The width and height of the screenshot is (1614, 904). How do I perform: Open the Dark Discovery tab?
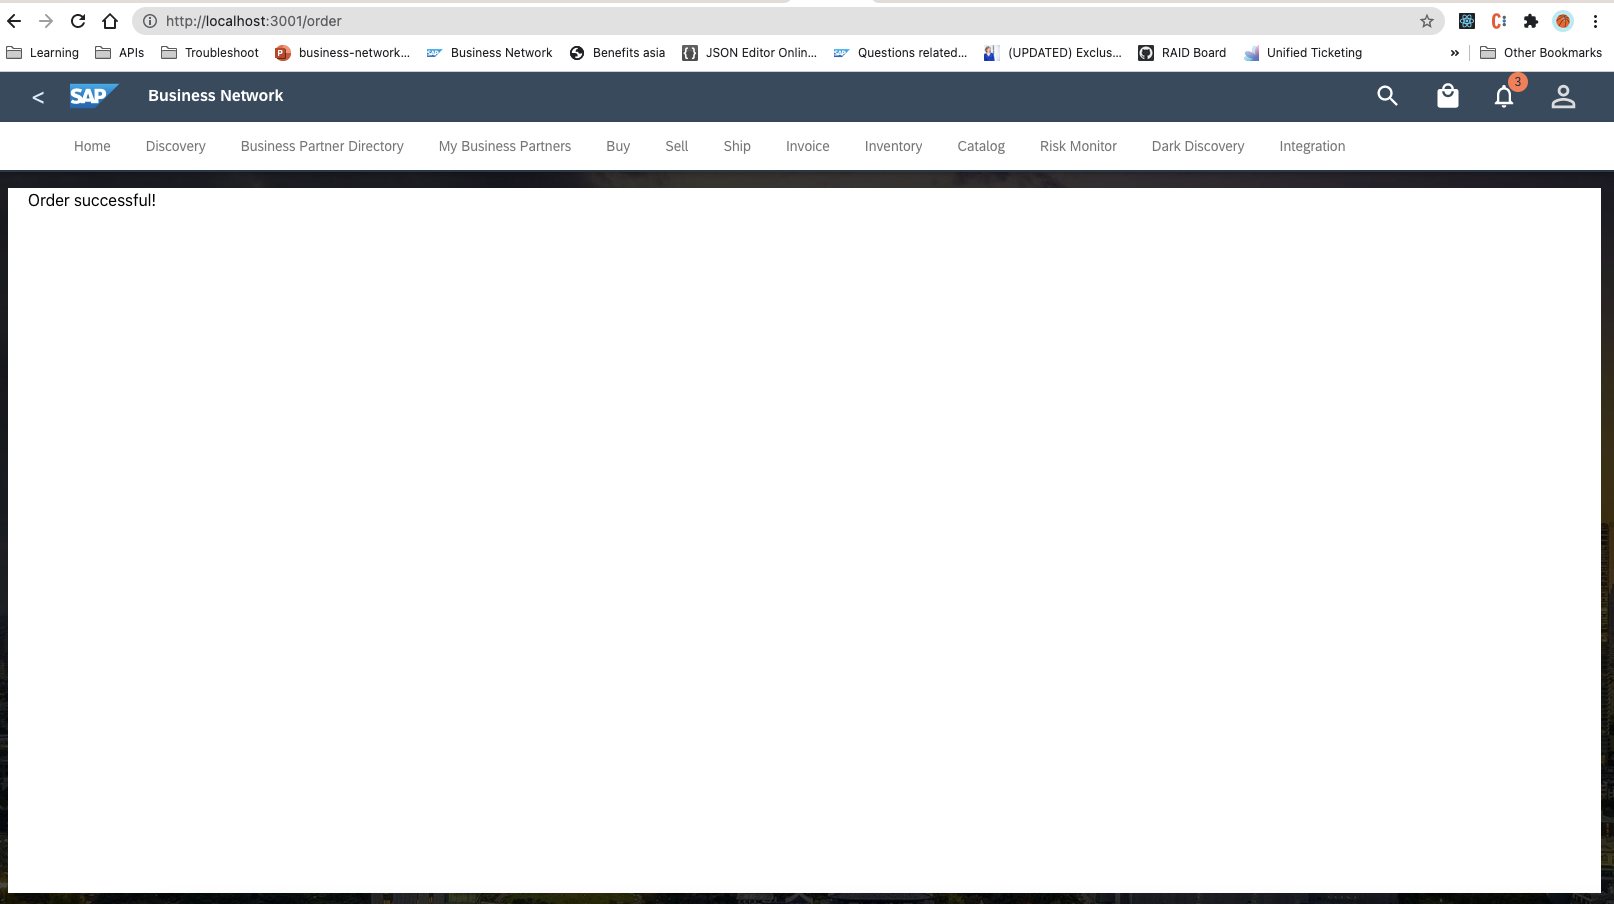[1198, 146]
